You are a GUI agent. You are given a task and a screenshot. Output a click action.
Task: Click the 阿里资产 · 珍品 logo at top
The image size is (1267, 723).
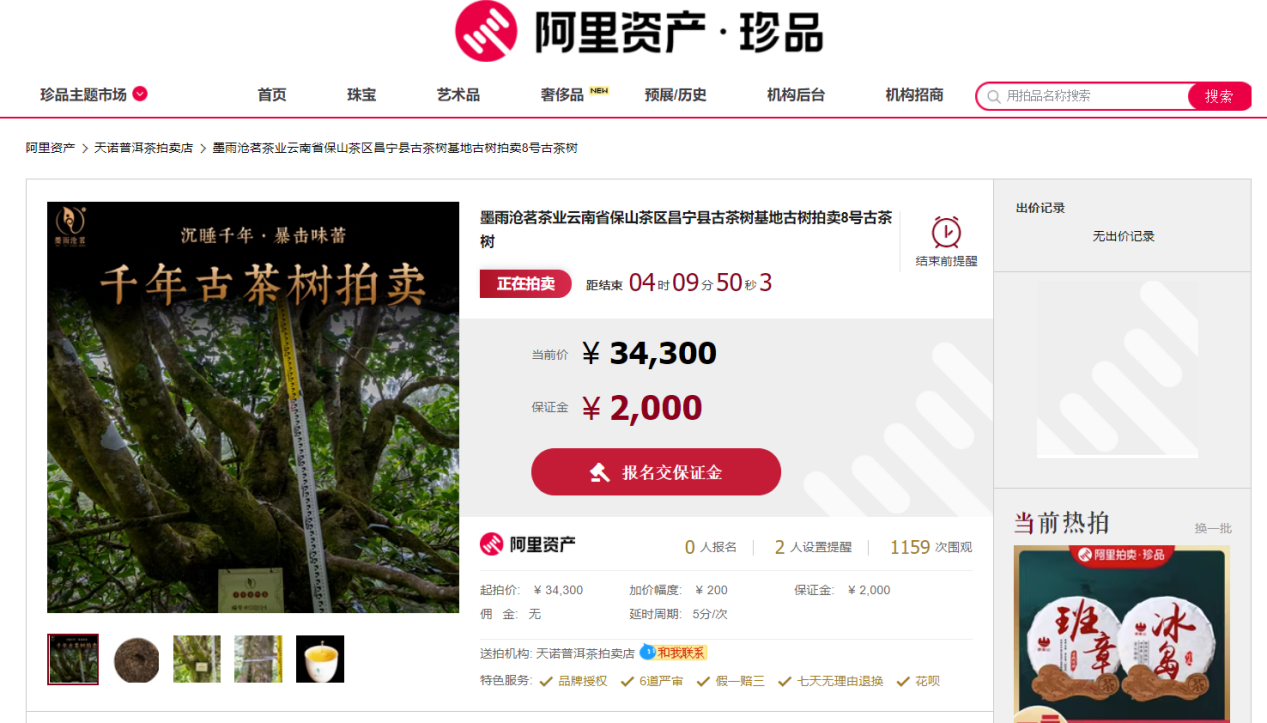click(639, 31)
